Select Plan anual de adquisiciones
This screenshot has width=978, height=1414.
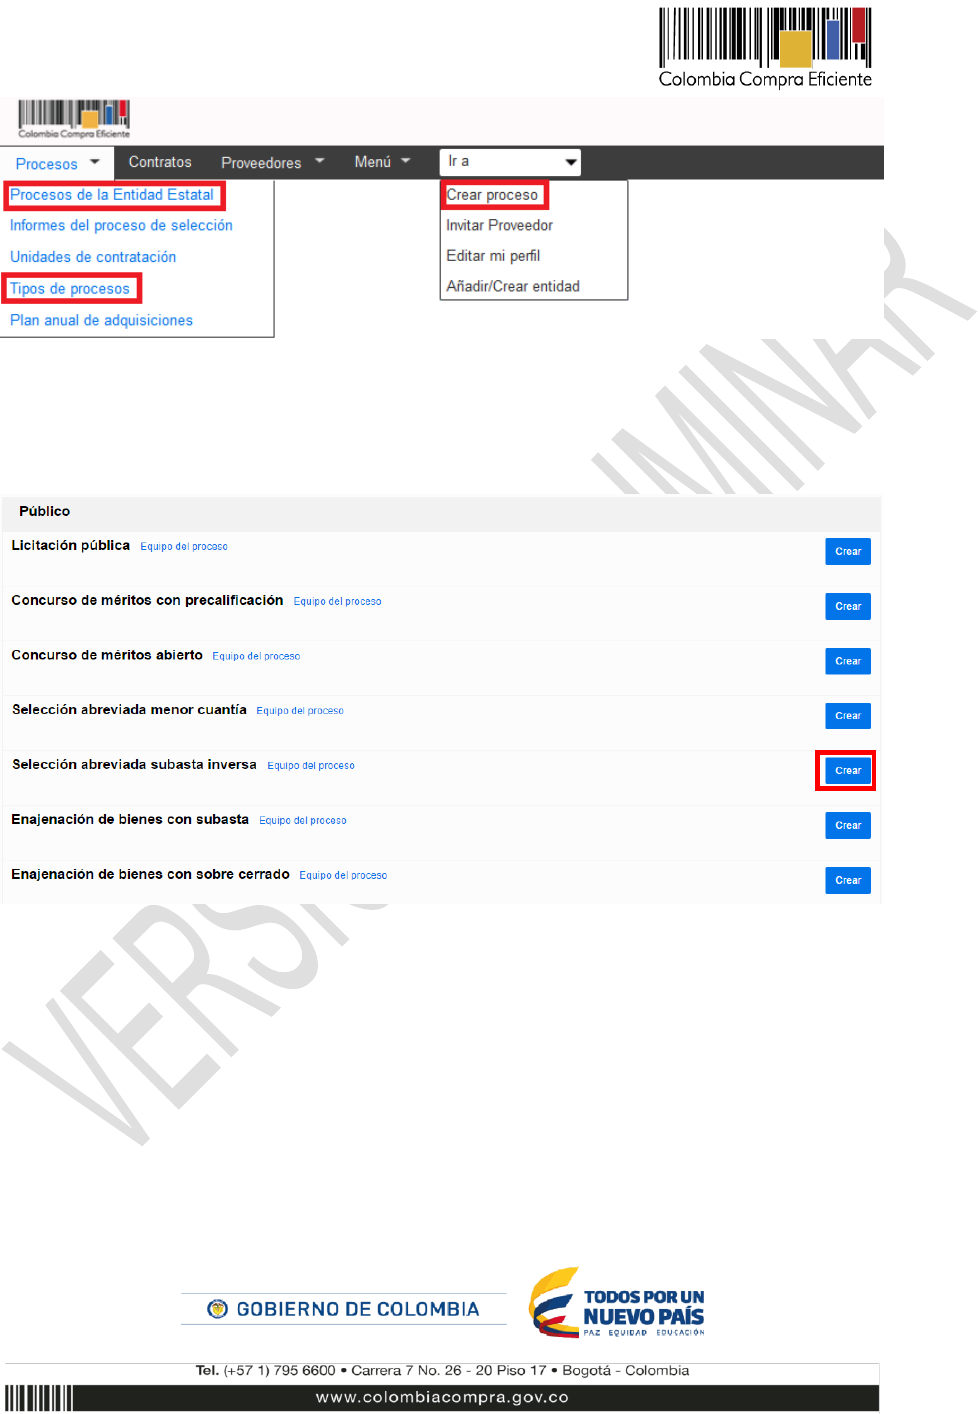tap(101, 320)
